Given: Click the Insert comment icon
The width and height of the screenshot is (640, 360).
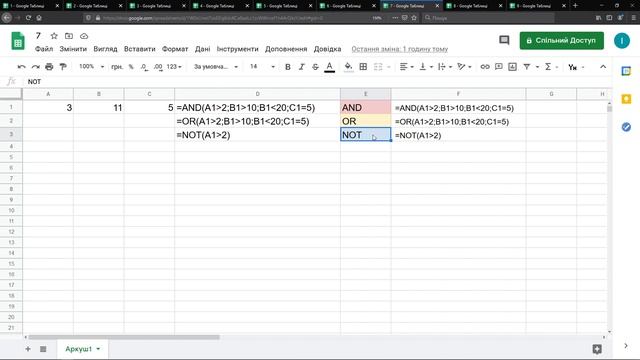Looking at the screenshot, I should pos(498,67).
